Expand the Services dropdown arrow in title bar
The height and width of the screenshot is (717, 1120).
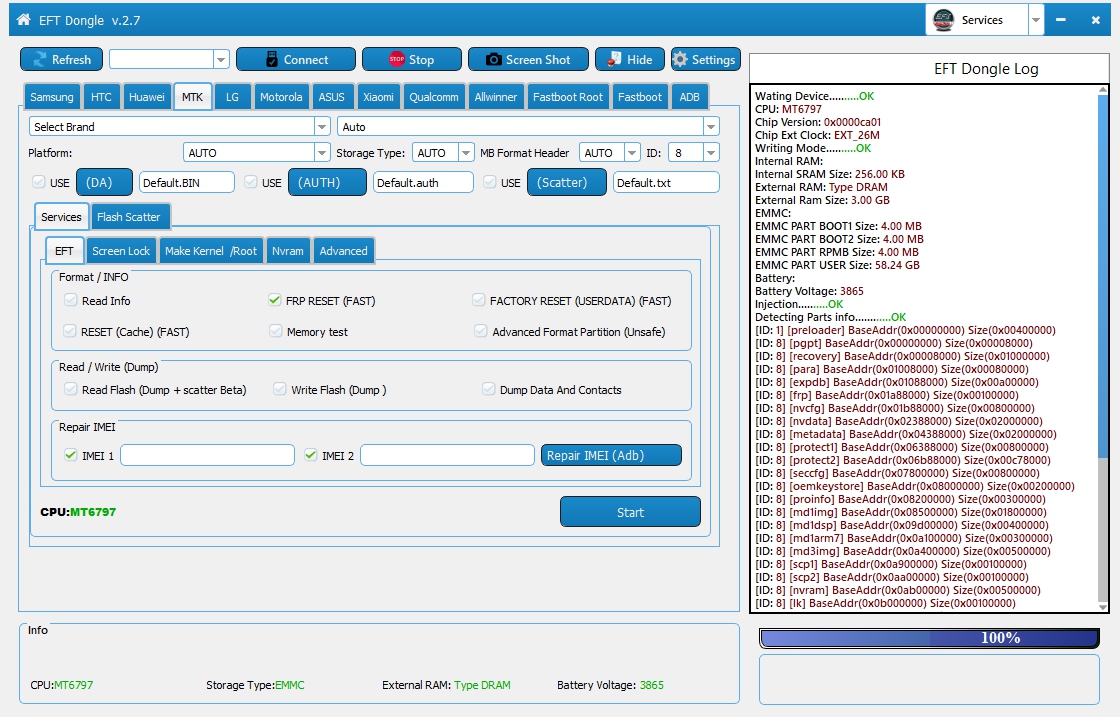point(1036,20)
